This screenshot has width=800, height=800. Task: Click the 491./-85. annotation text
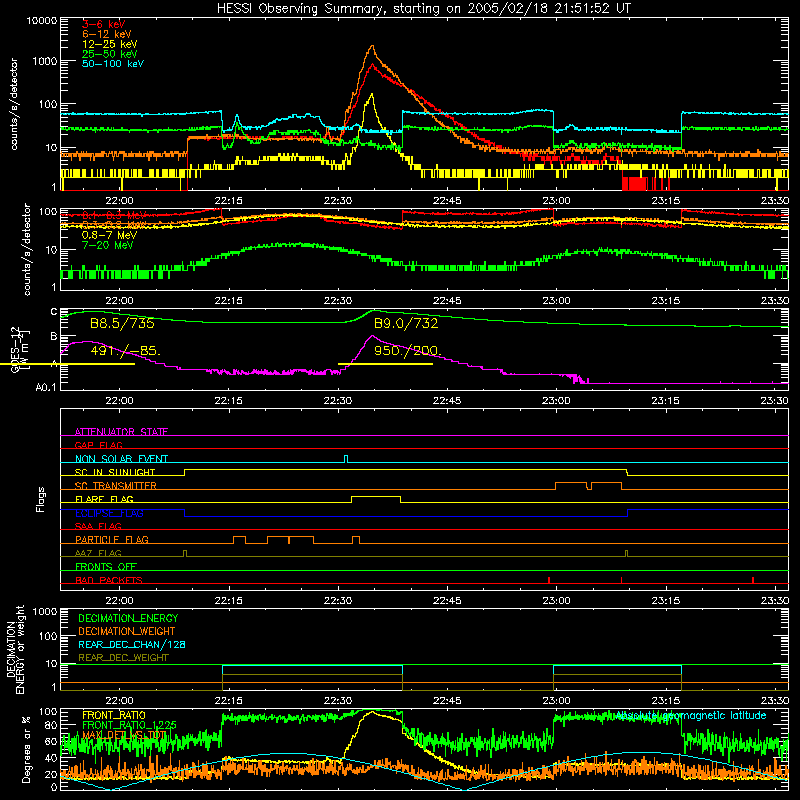(x=126, y=351)
